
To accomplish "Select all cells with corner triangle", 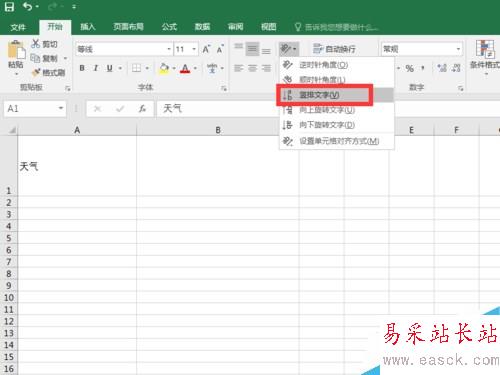I will point(11,130).
